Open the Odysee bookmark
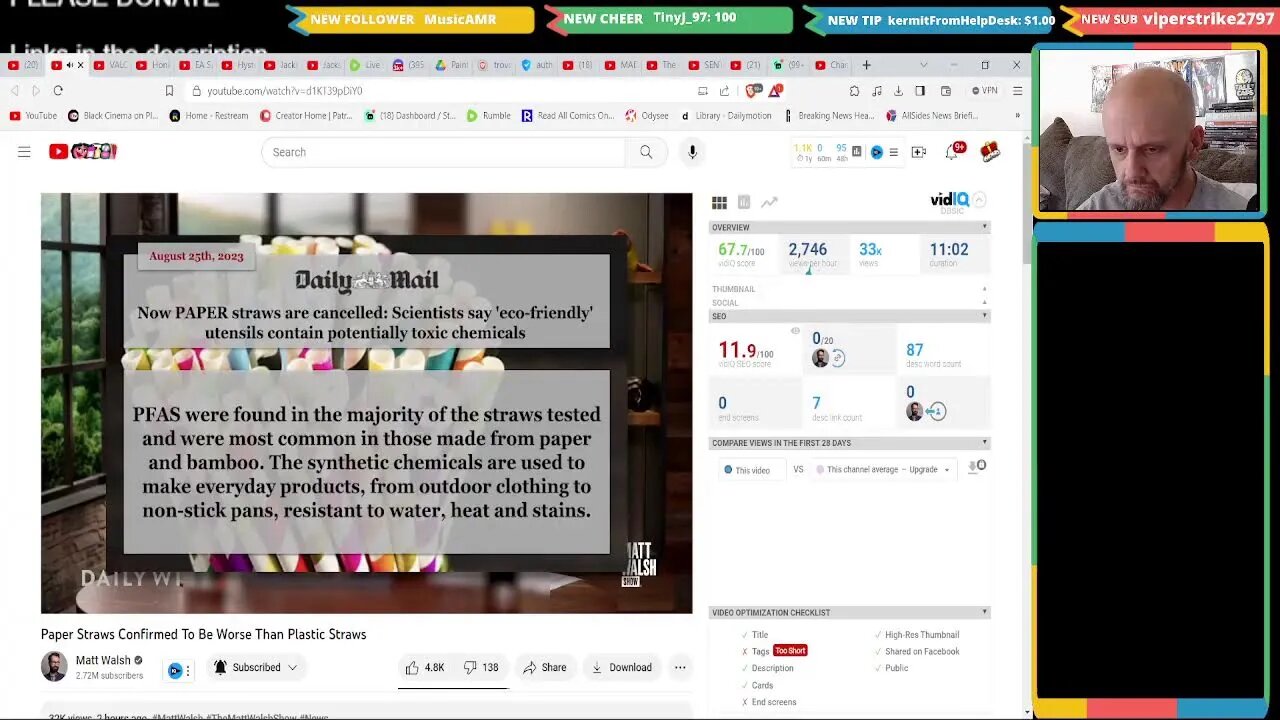The width and height of the screenshot is (1280, 720). tap(647, 116)
